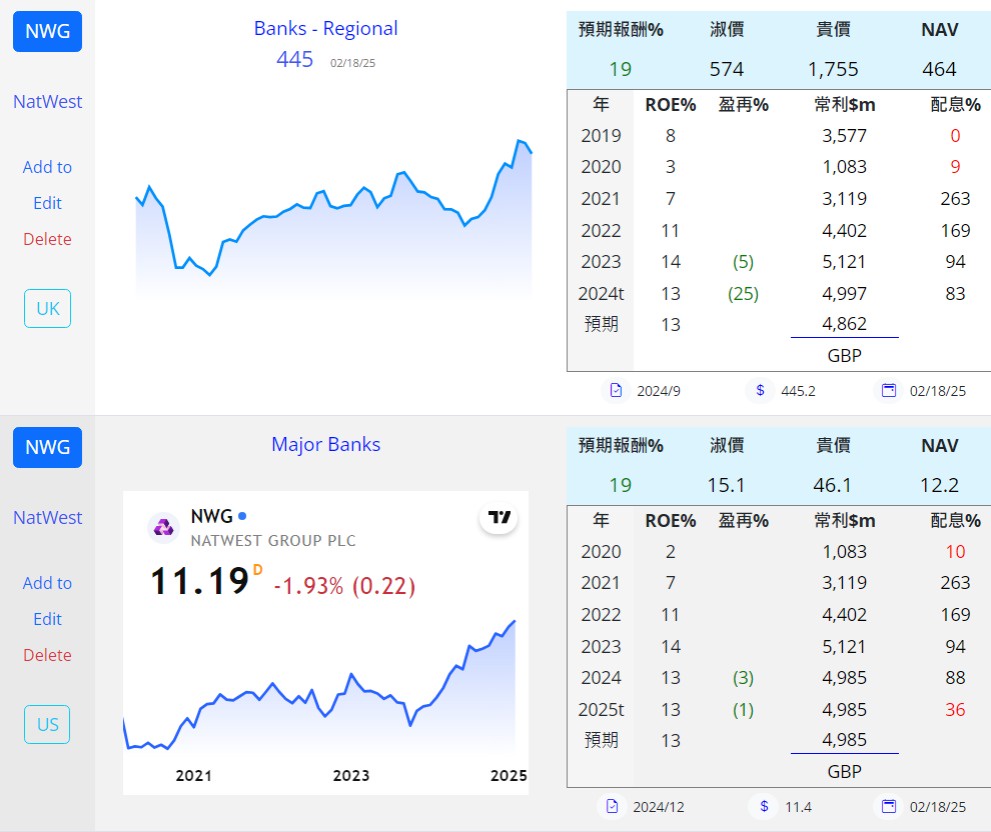This screenshot has width=991, height=832.
Task: Click red dividend value 10 in 2020 row
Action: click(955, 551)
